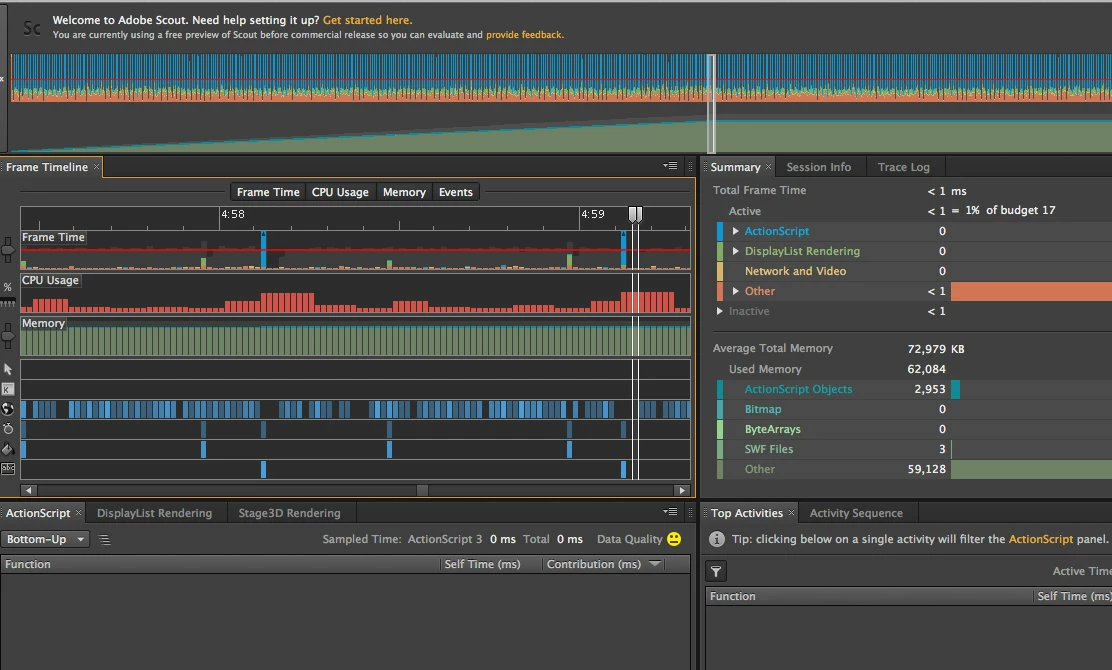1112x670 pixels.
Task: Click the timeline scrollbar right arrow
Action: tap(682, 490)
